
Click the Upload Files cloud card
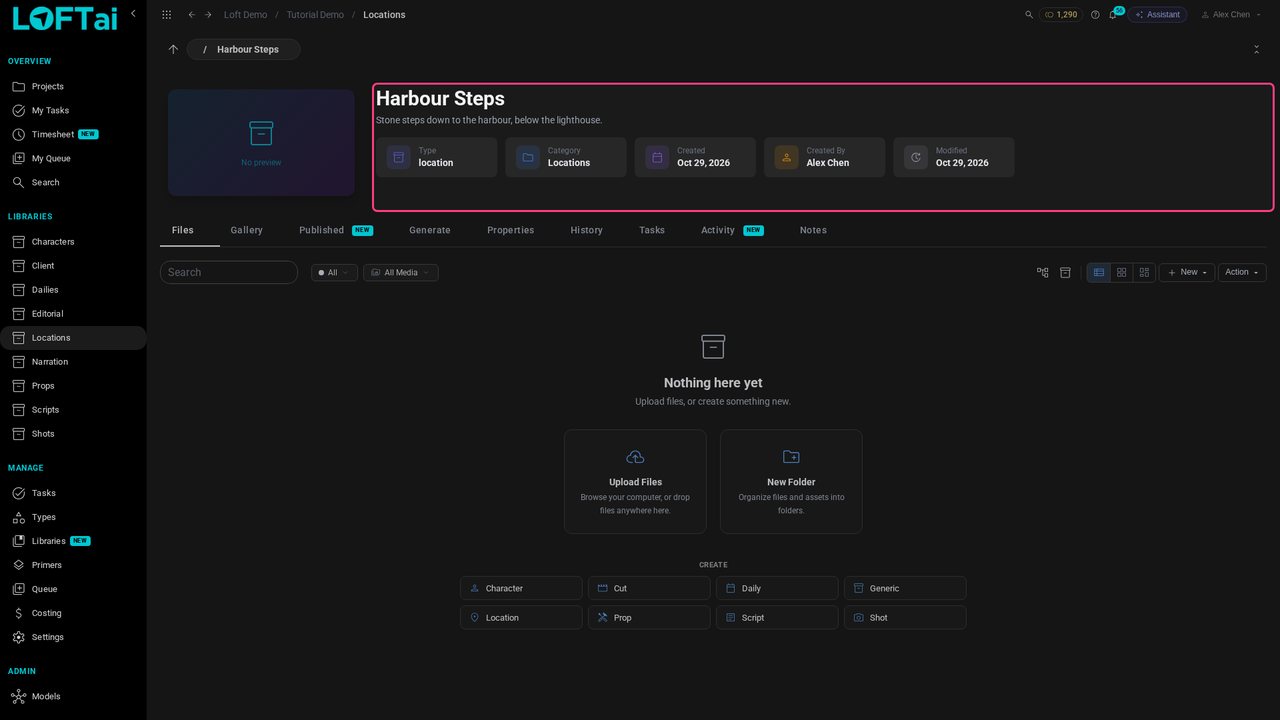tap(635, 481)
